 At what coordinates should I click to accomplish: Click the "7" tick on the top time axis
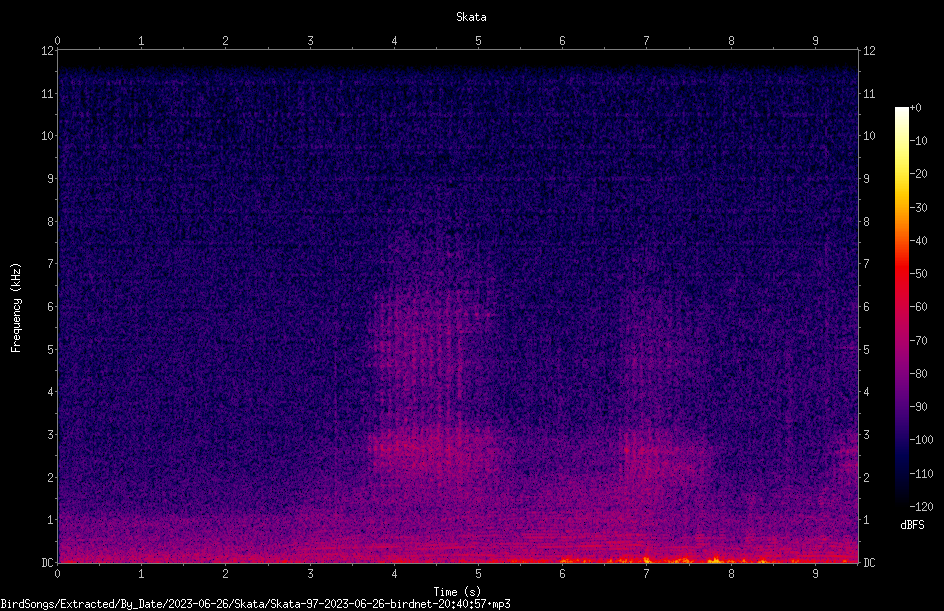(x=647, y=41)
